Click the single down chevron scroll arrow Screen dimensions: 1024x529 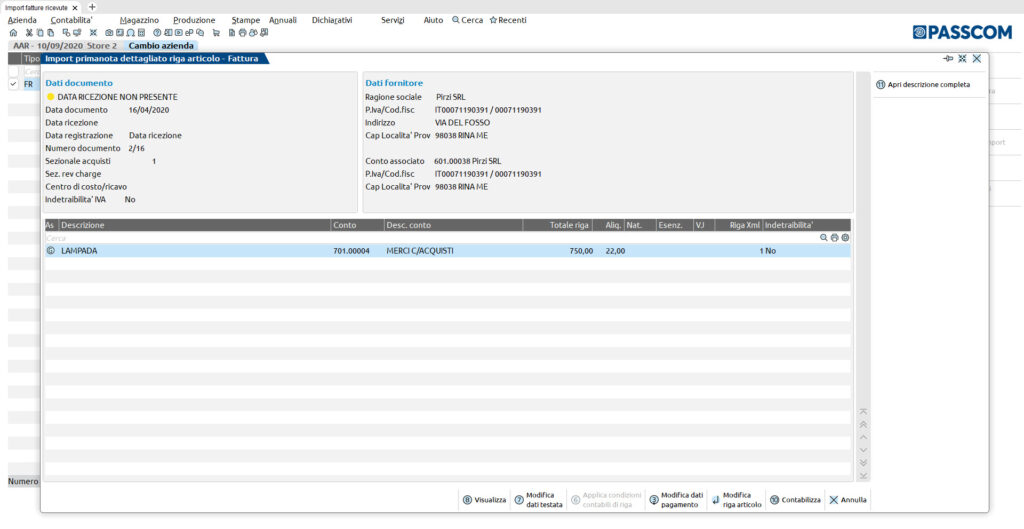863,450
